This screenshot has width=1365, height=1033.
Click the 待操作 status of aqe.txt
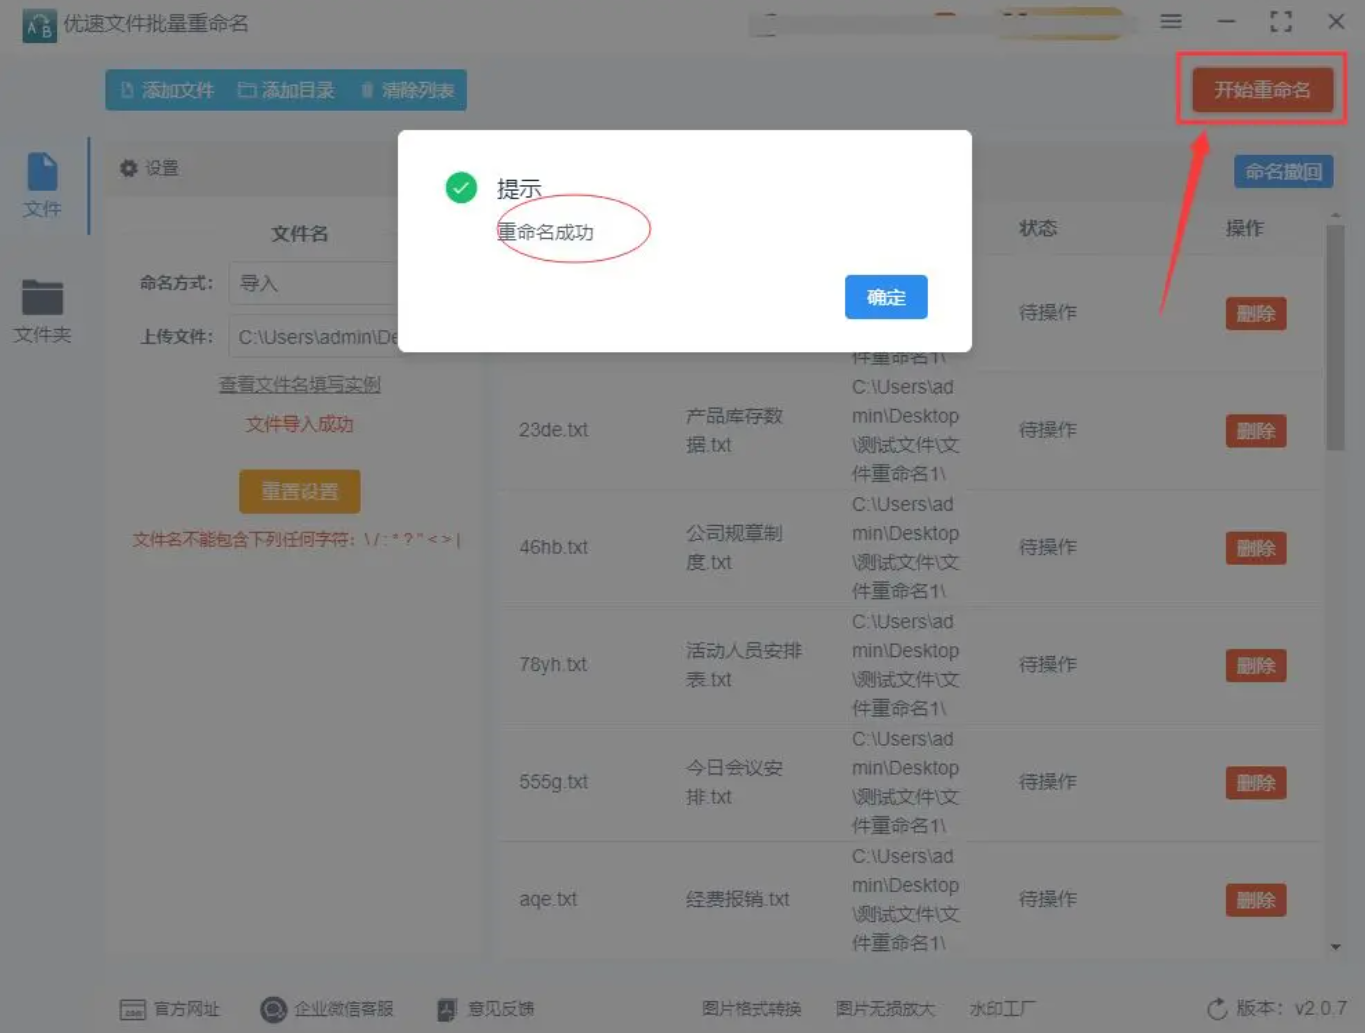click(x=1048, y=899)
